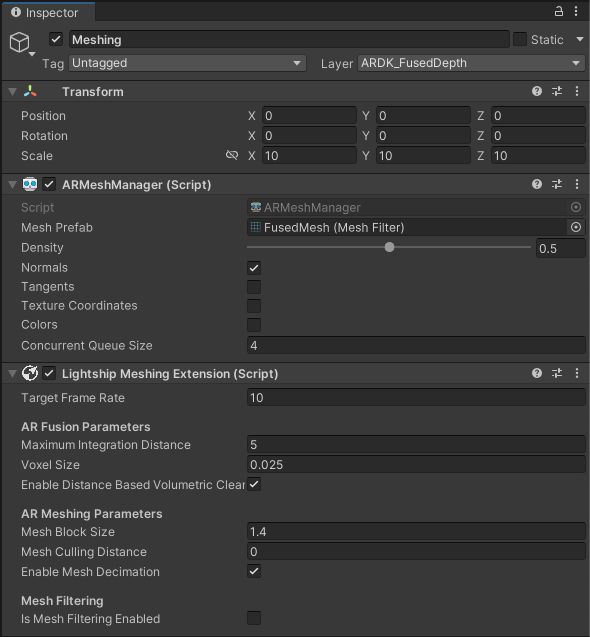Click the Target Frame Rate field
This screenshot has height=637, width=590.
tap(416, 397)
